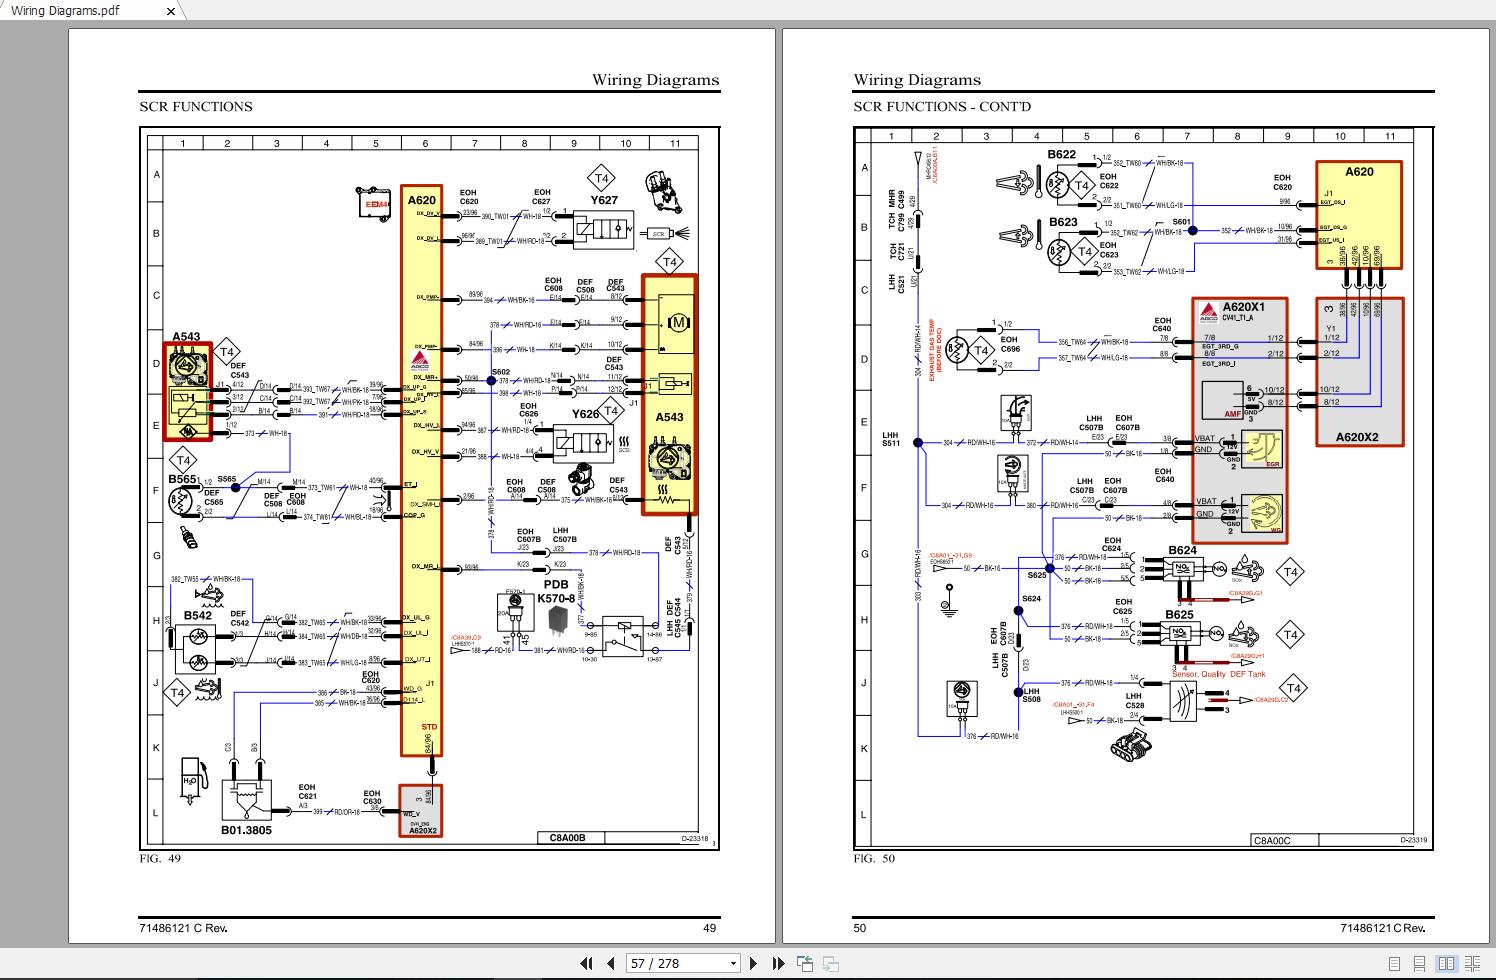The width and height of the screenshot is (1496, 980).
Task: Click the FIG. 49 caption on the left page
Action: [x=158, y=858]
